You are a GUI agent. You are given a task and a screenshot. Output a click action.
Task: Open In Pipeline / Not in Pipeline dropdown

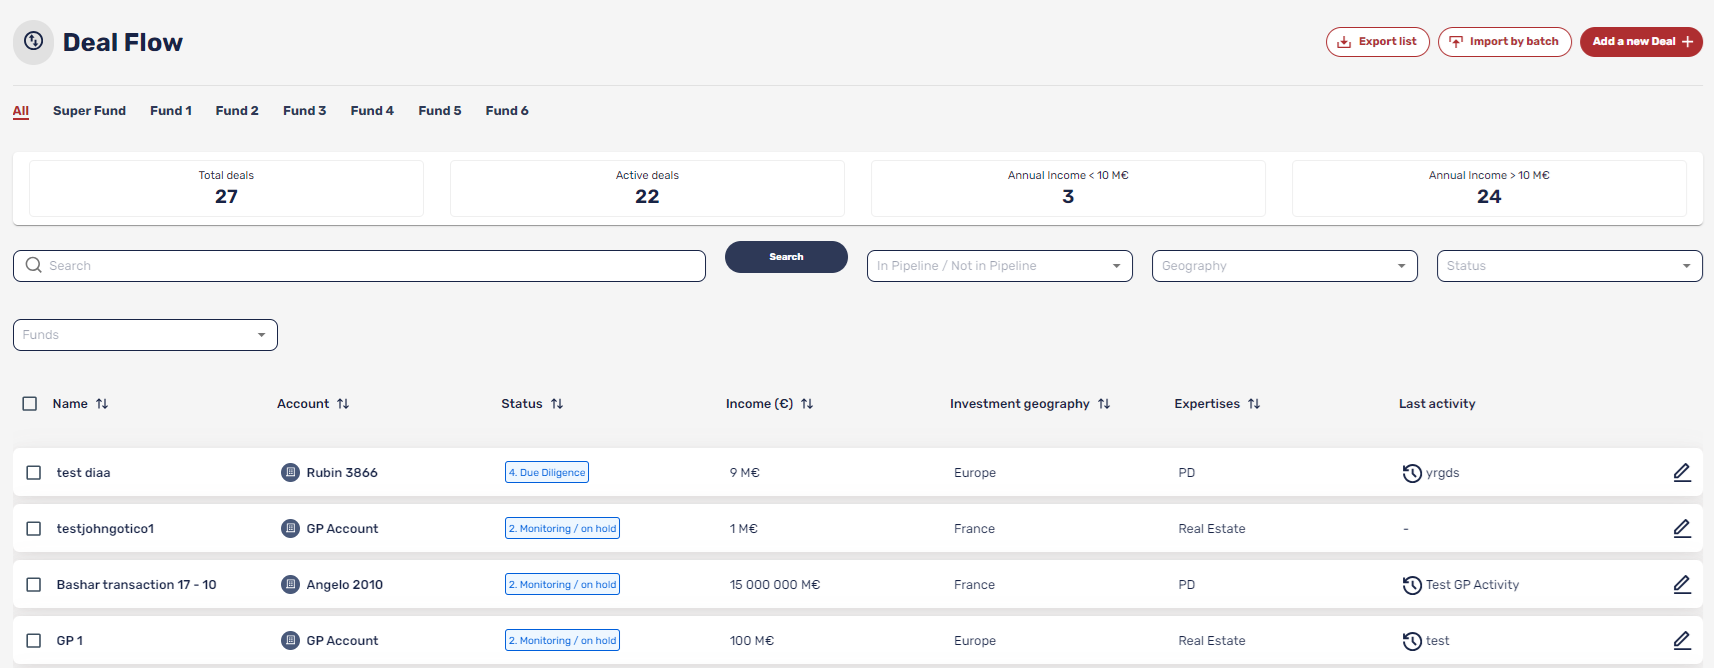tap(999, 266)
